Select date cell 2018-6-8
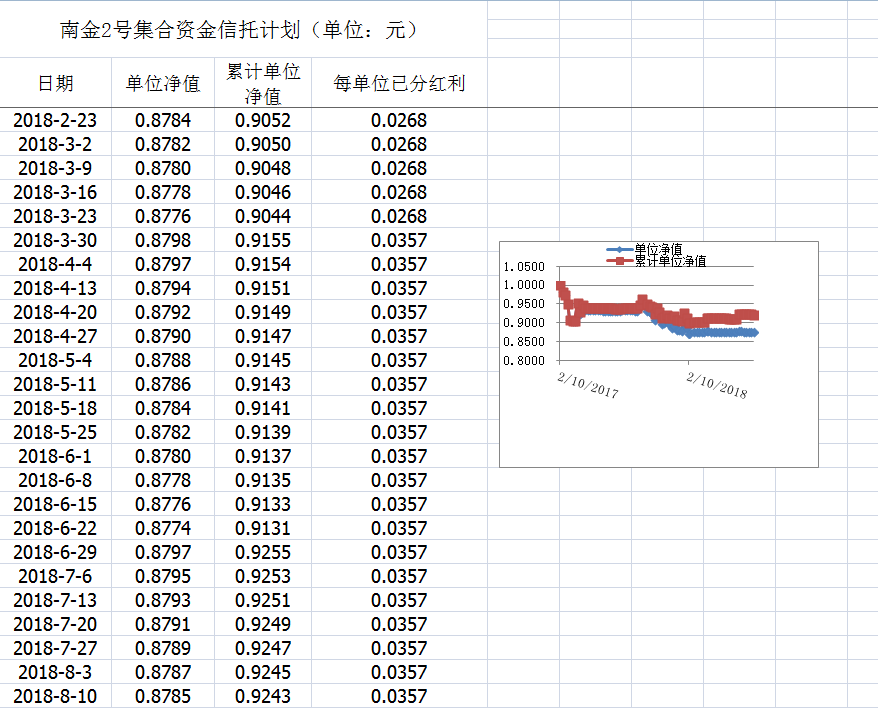Image resolution: width=878 pixels, height=708 pixels. [x=55, y=480]
